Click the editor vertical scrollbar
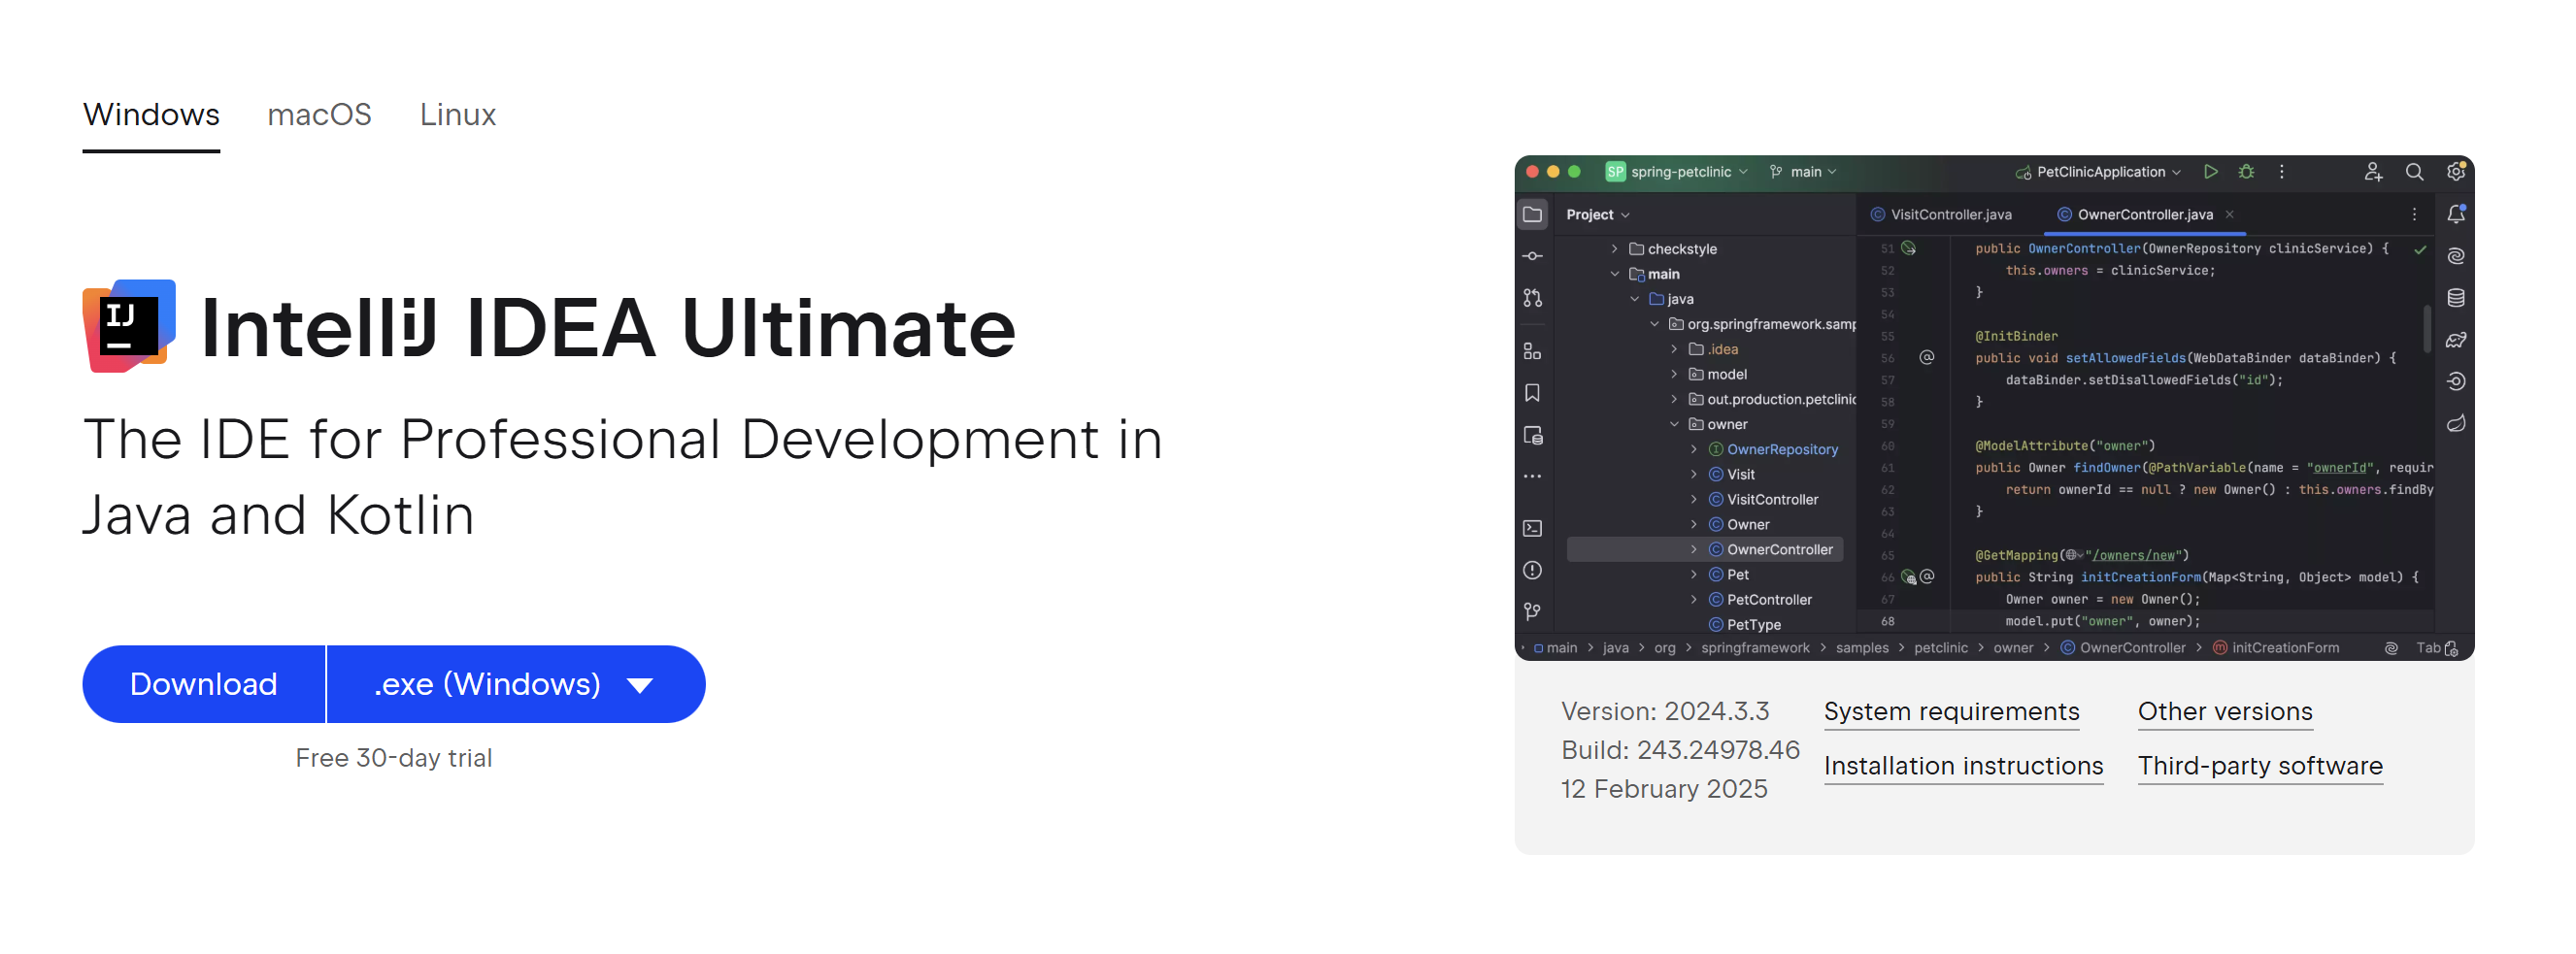This screenshot has height=954, width=2576. click(2427, 328)
